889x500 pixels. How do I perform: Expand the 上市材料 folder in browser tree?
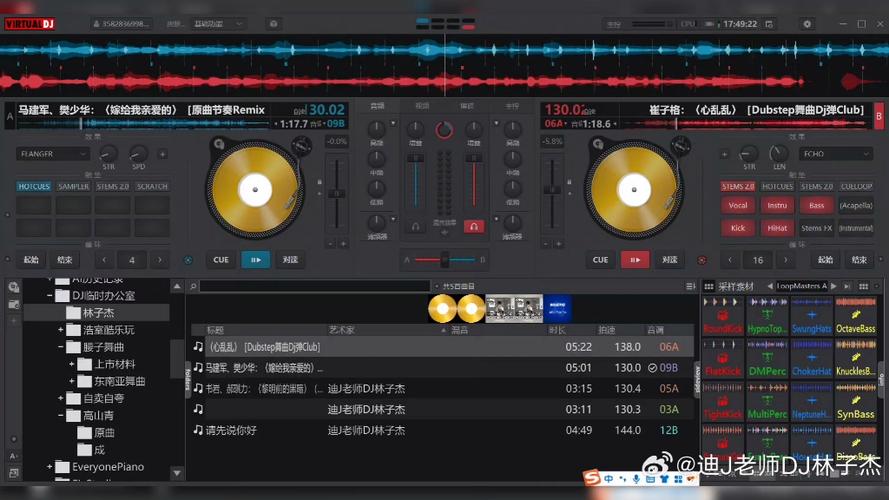point(72,364)
